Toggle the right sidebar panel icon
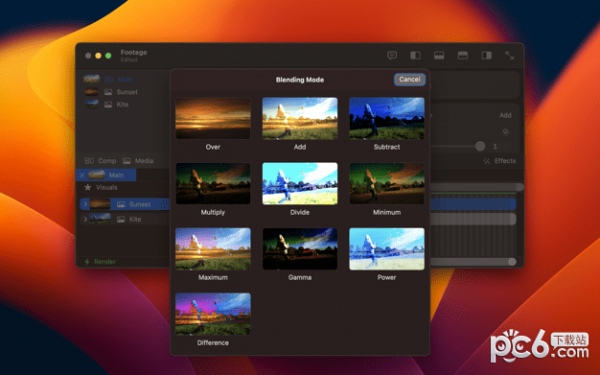 tap(486, 55)
